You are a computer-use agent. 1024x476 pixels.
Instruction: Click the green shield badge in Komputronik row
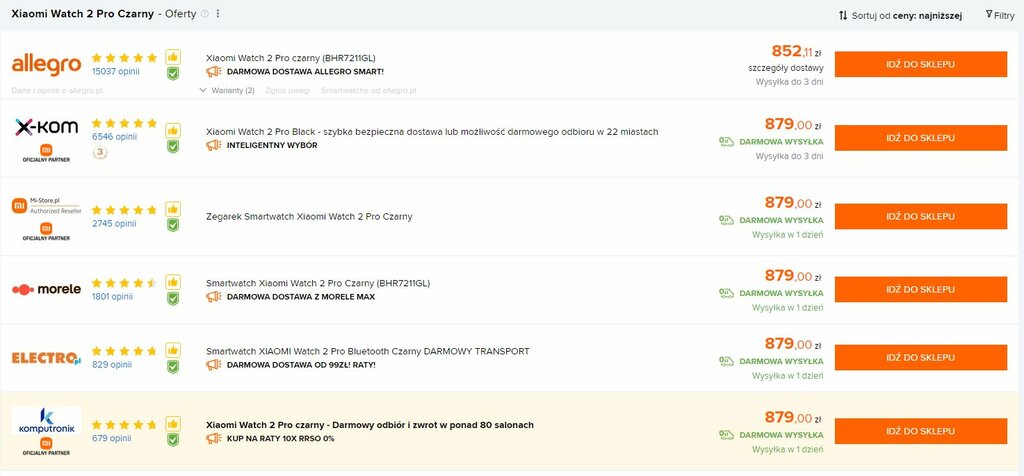[173, 439]
